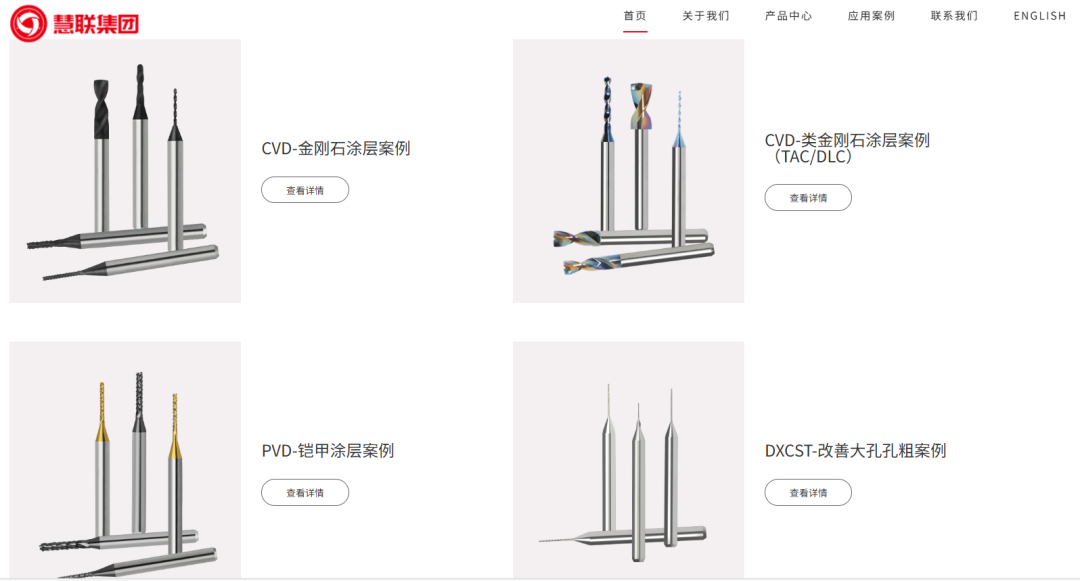Switch site language to ENGLISH

pos(1039,16)
